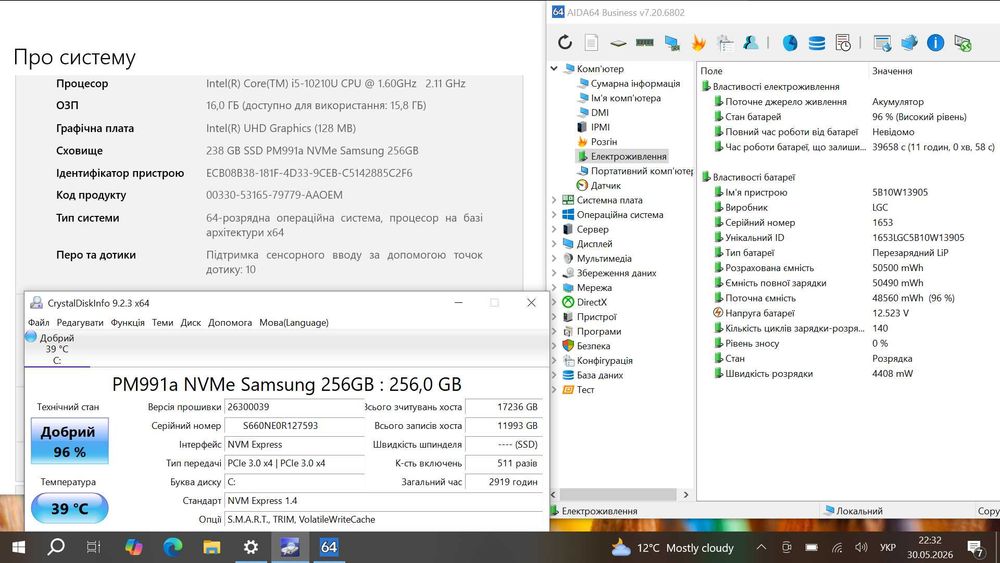1000x563 pixels.
Task: Expand the Сервер tree node
Action: pyautogui.click(x=554, y=229)
